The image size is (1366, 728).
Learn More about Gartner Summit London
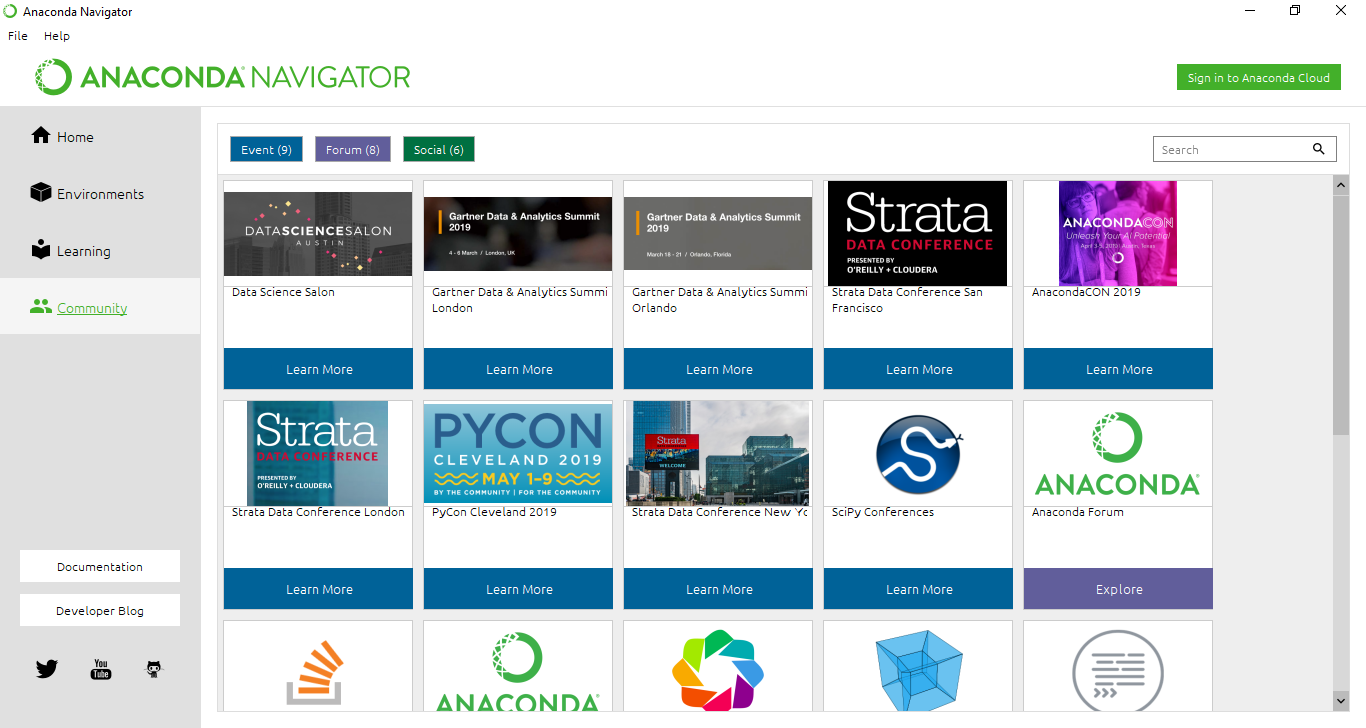(518, 369)
